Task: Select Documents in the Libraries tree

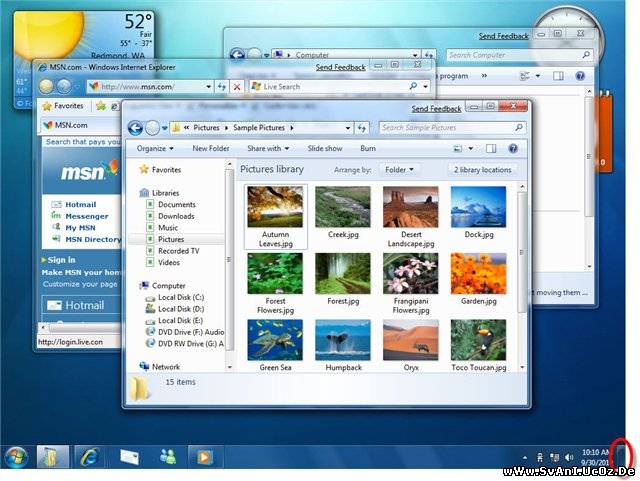Action: pos(177,204)
